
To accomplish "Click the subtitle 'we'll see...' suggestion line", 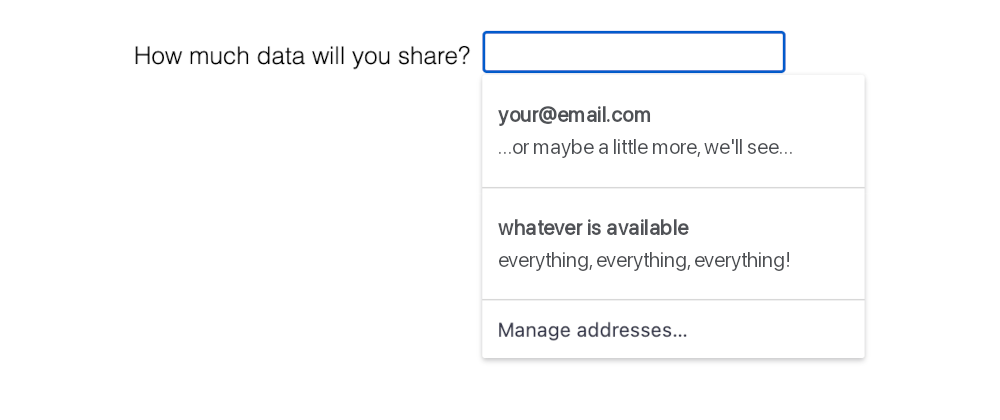I will tap(645, 148).
